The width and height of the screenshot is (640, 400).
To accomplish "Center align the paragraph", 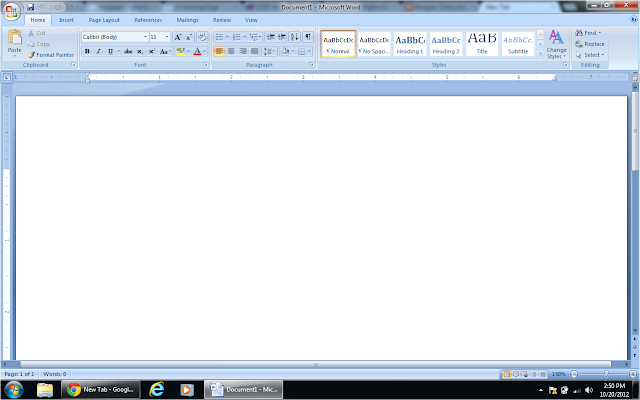I will (231, 51).
